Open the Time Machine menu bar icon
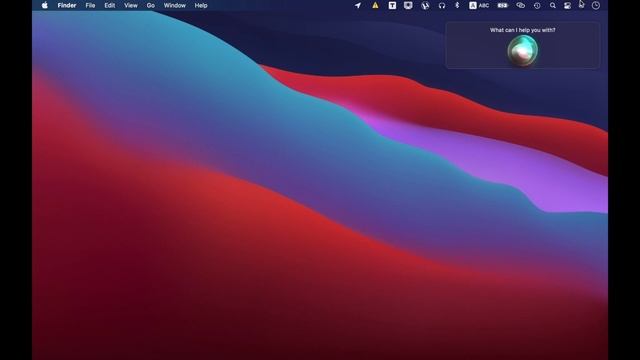640x360 pixels. point(537,6)
